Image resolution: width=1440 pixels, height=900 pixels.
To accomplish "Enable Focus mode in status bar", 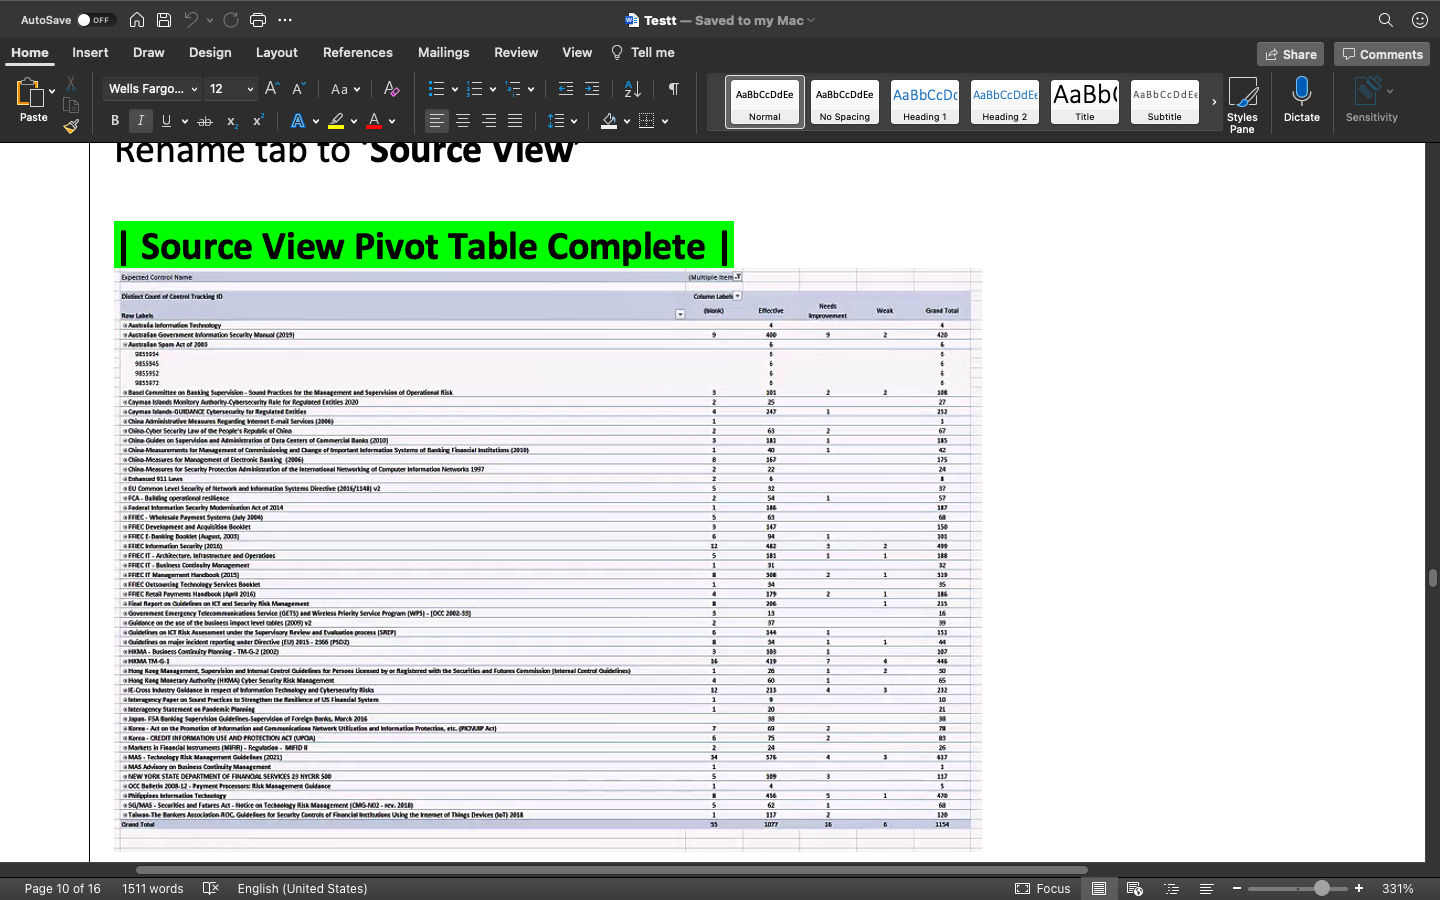I will tap(1043, 888).
